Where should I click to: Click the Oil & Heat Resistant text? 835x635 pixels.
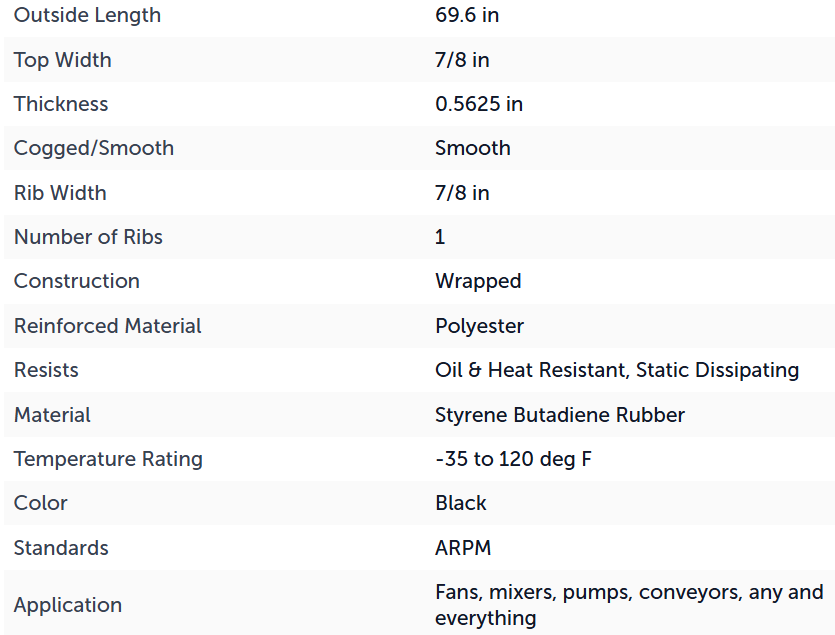pos(531,370)
